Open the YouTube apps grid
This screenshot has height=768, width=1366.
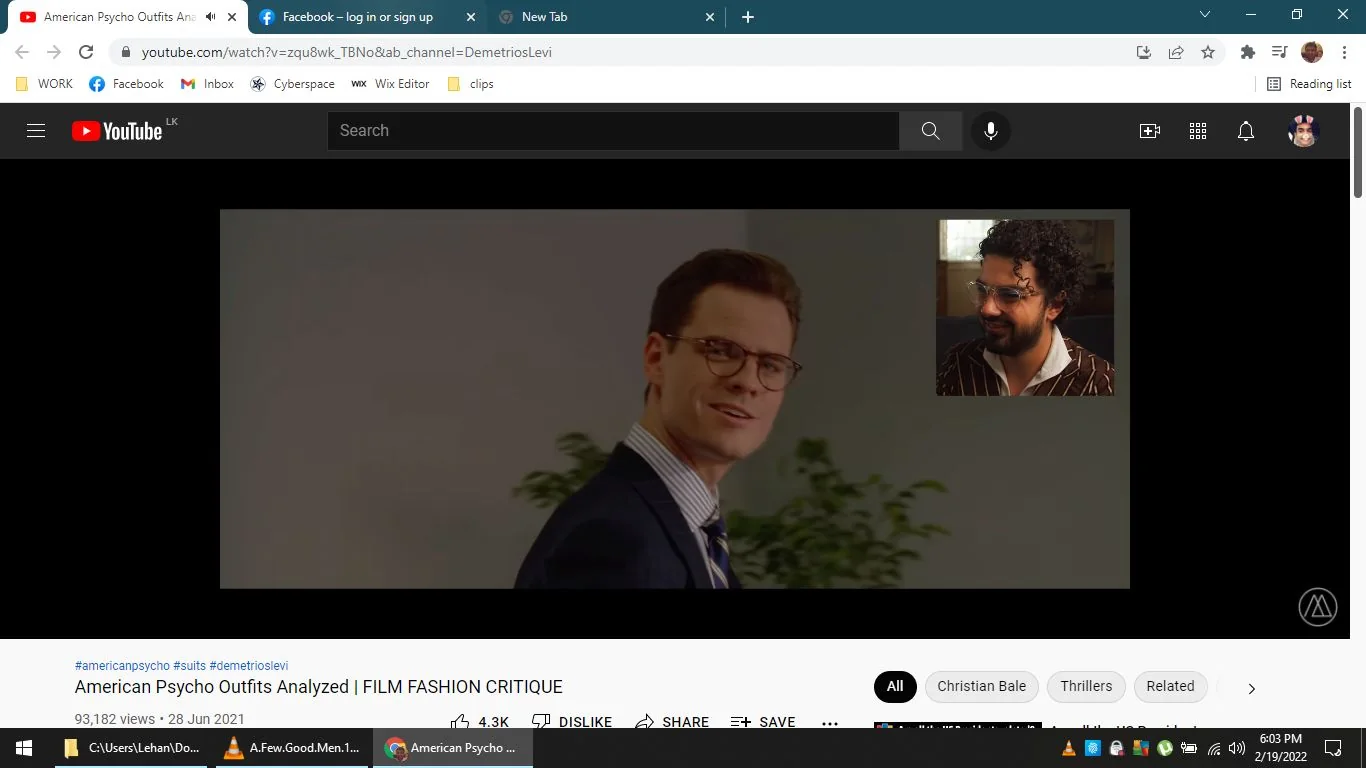pyautogui.click(x=1198, y=131)
